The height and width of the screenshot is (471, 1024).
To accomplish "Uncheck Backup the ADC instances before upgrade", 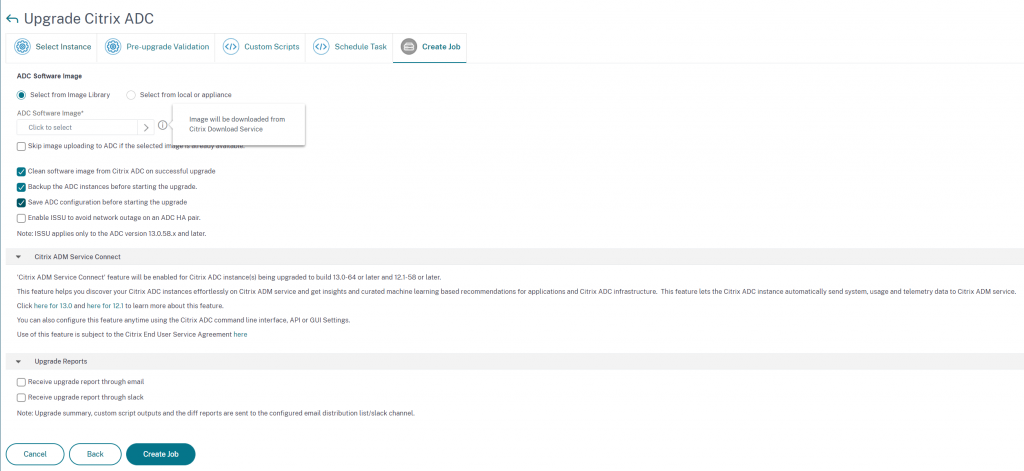I will [x=22, y=187].
